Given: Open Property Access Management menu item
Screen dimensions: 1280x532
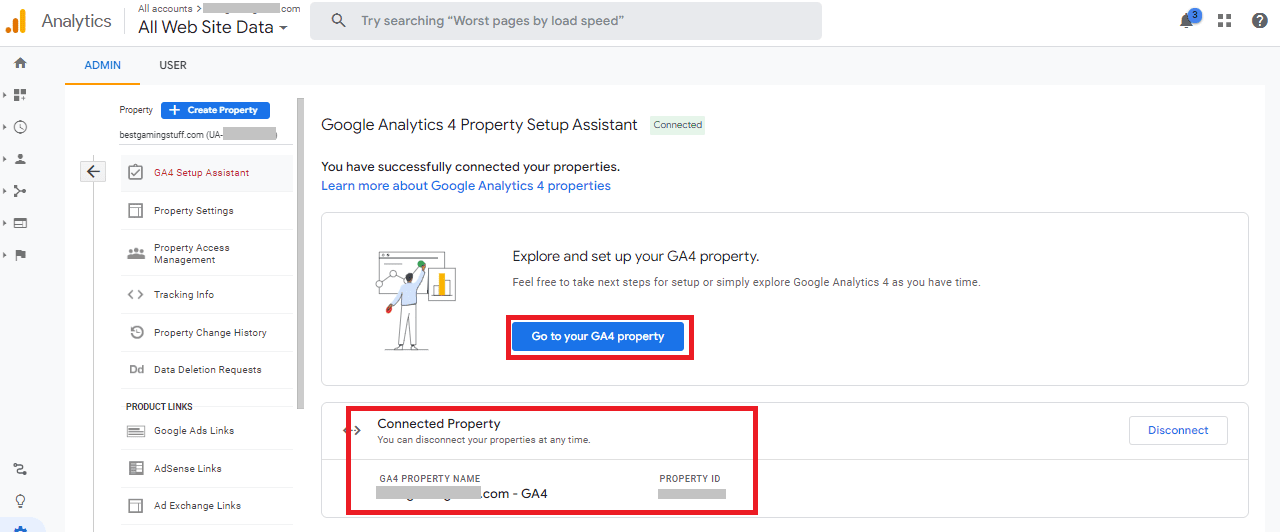Looking at the screenshot, I should [207, 253].
